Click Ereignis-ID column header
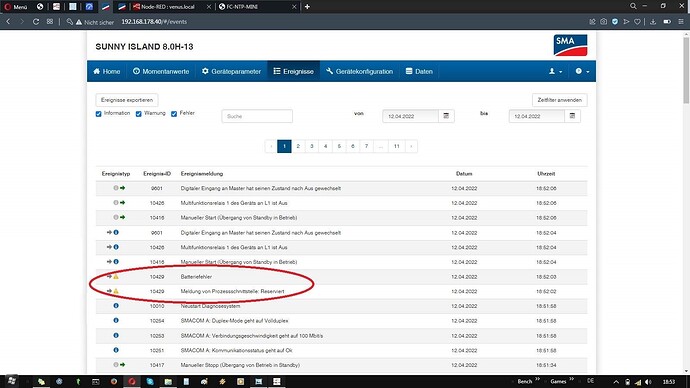 [x=157, y=174]
